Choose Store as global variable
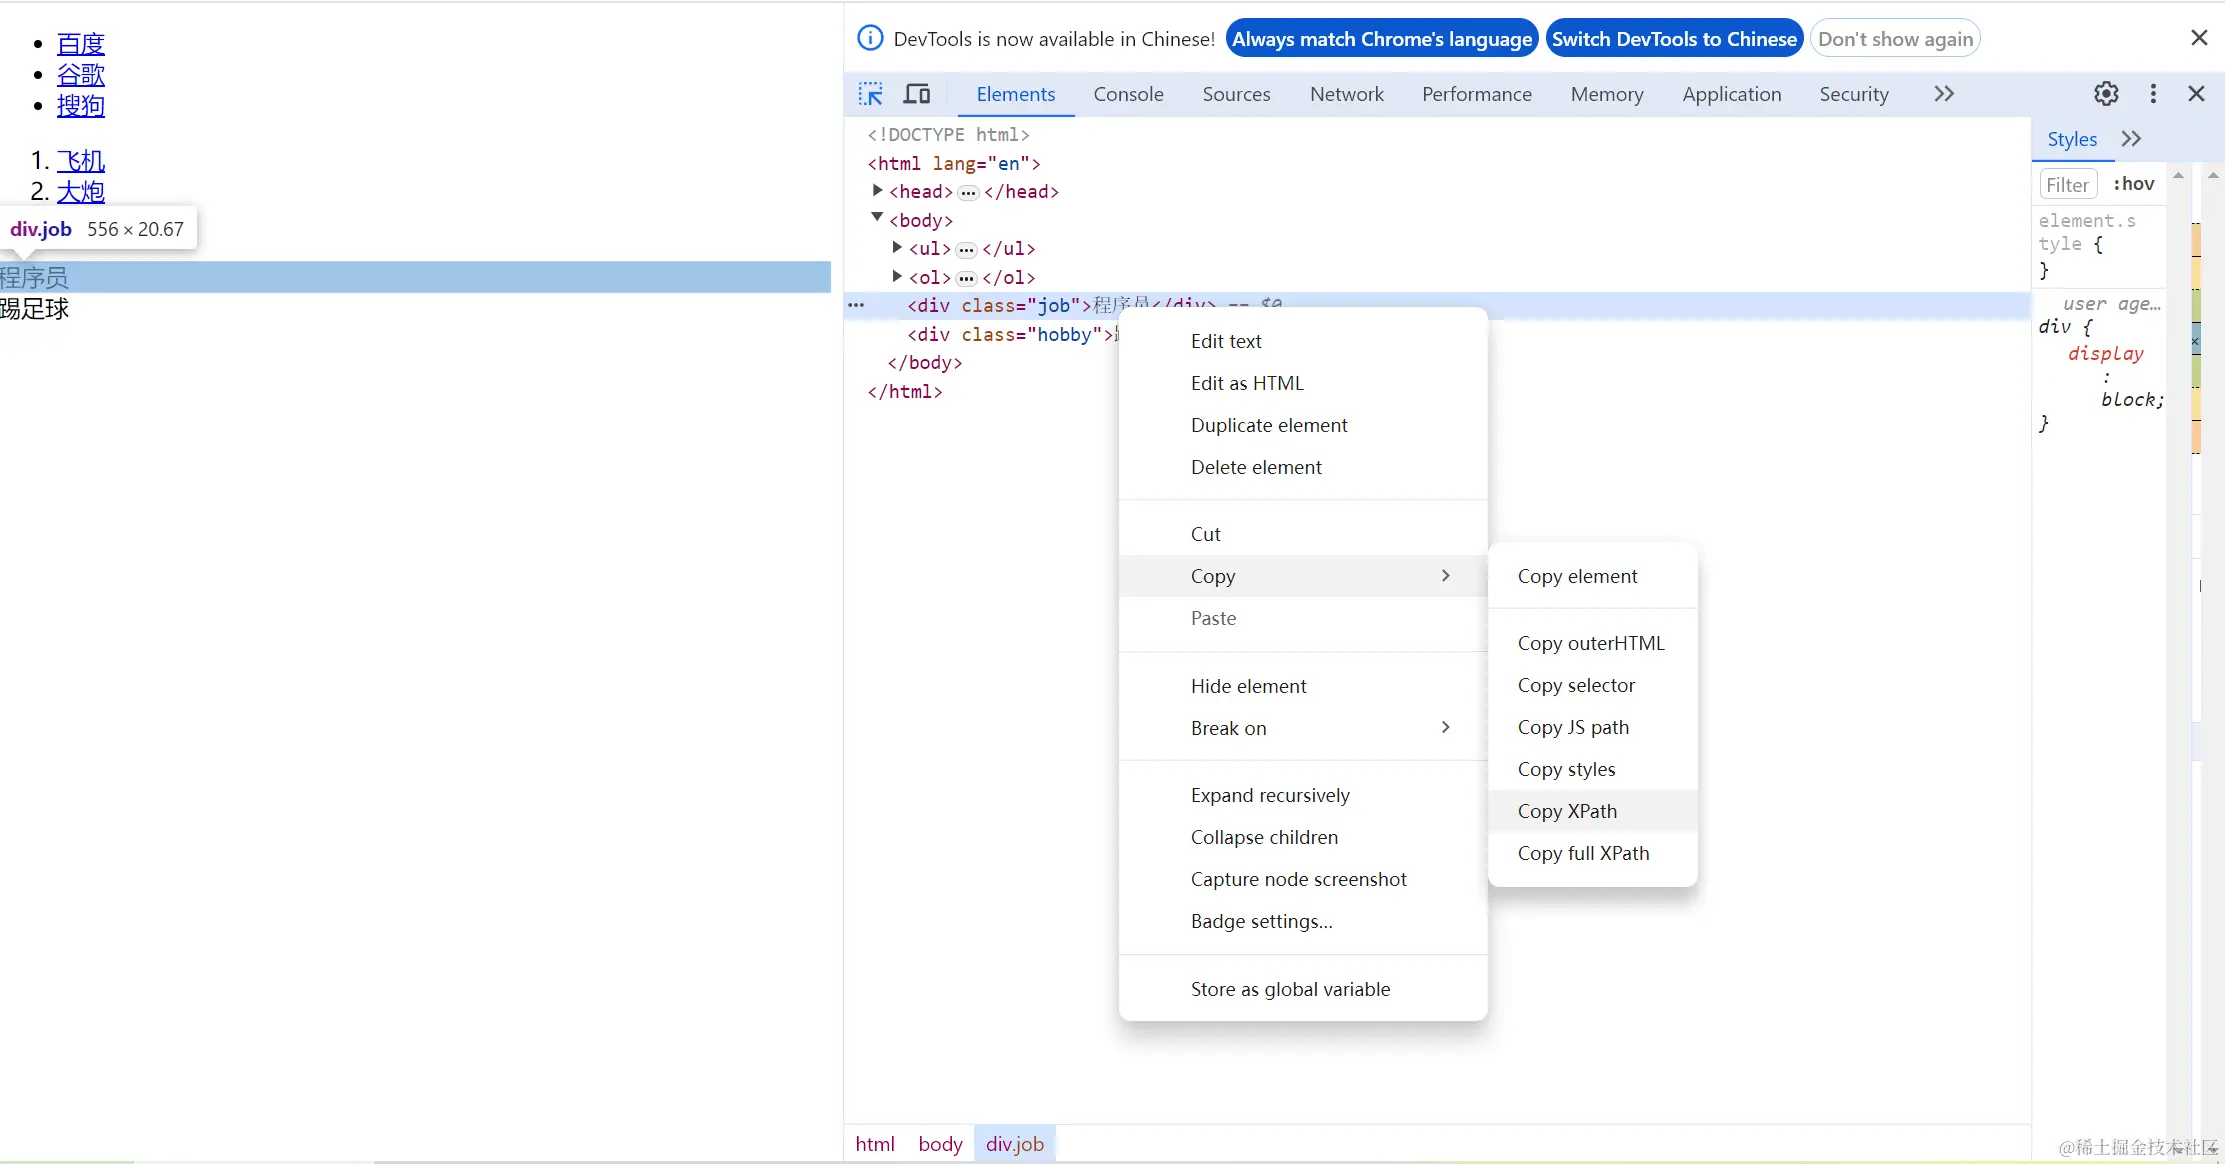Viewport: 2225px width, 1164px height. pos(1303,989)
